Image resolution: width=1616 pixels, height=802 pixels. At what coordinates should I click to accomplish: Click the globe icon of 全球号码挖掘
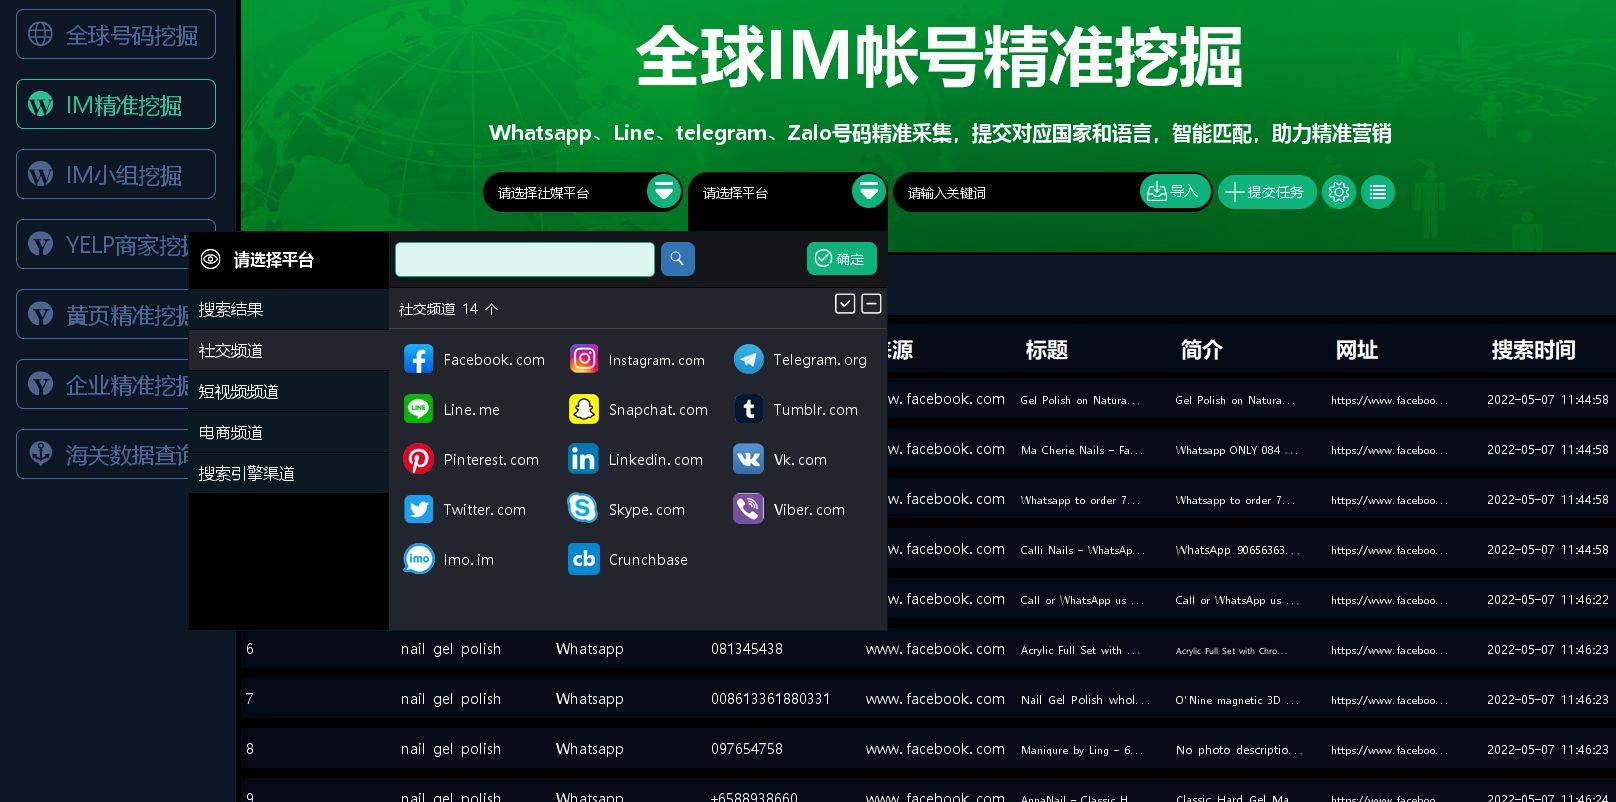[41, 34]
